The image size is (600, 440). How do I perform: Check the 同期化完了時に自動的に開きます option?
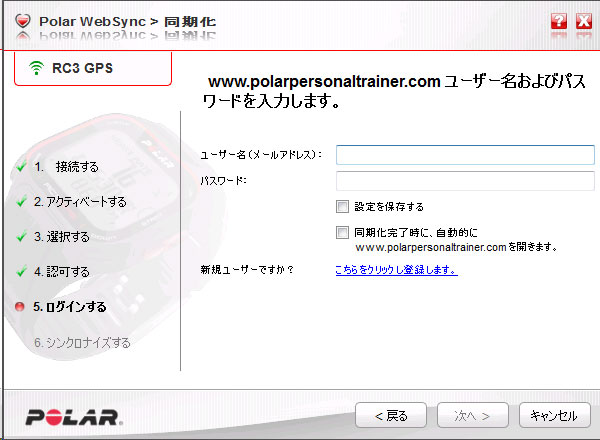pos(342,232)
